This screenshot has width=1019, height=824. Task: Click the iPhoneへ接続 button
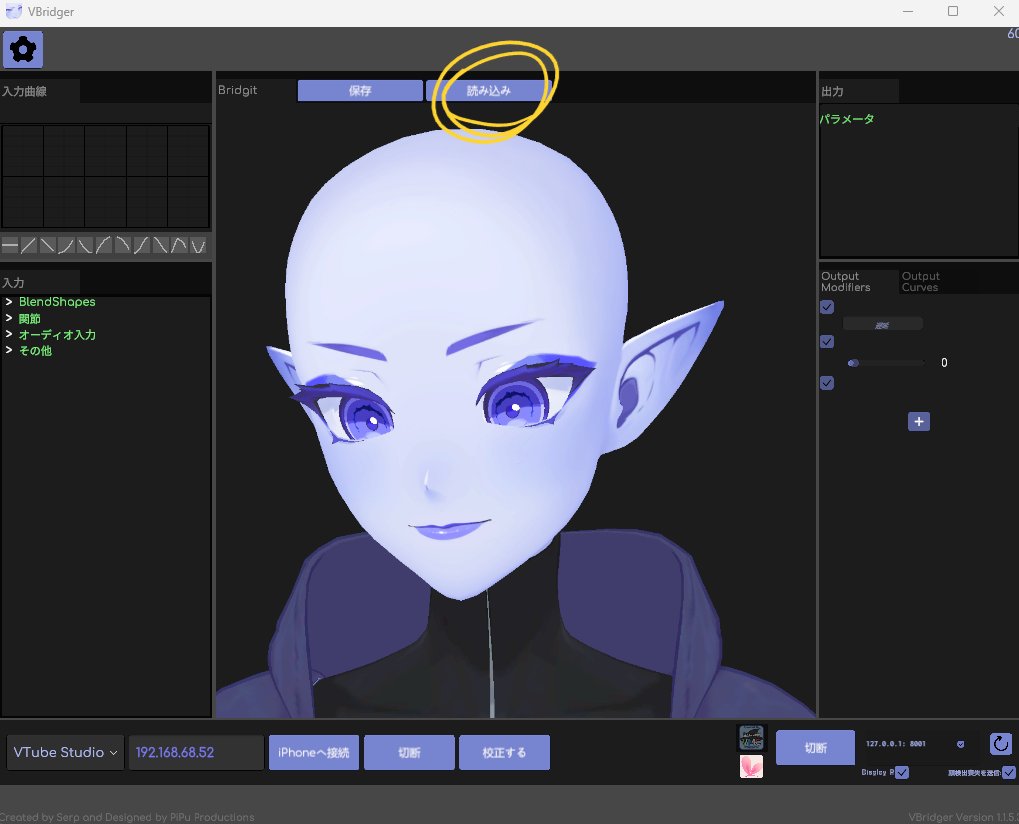pyautogui.click(x=314, y=753)
